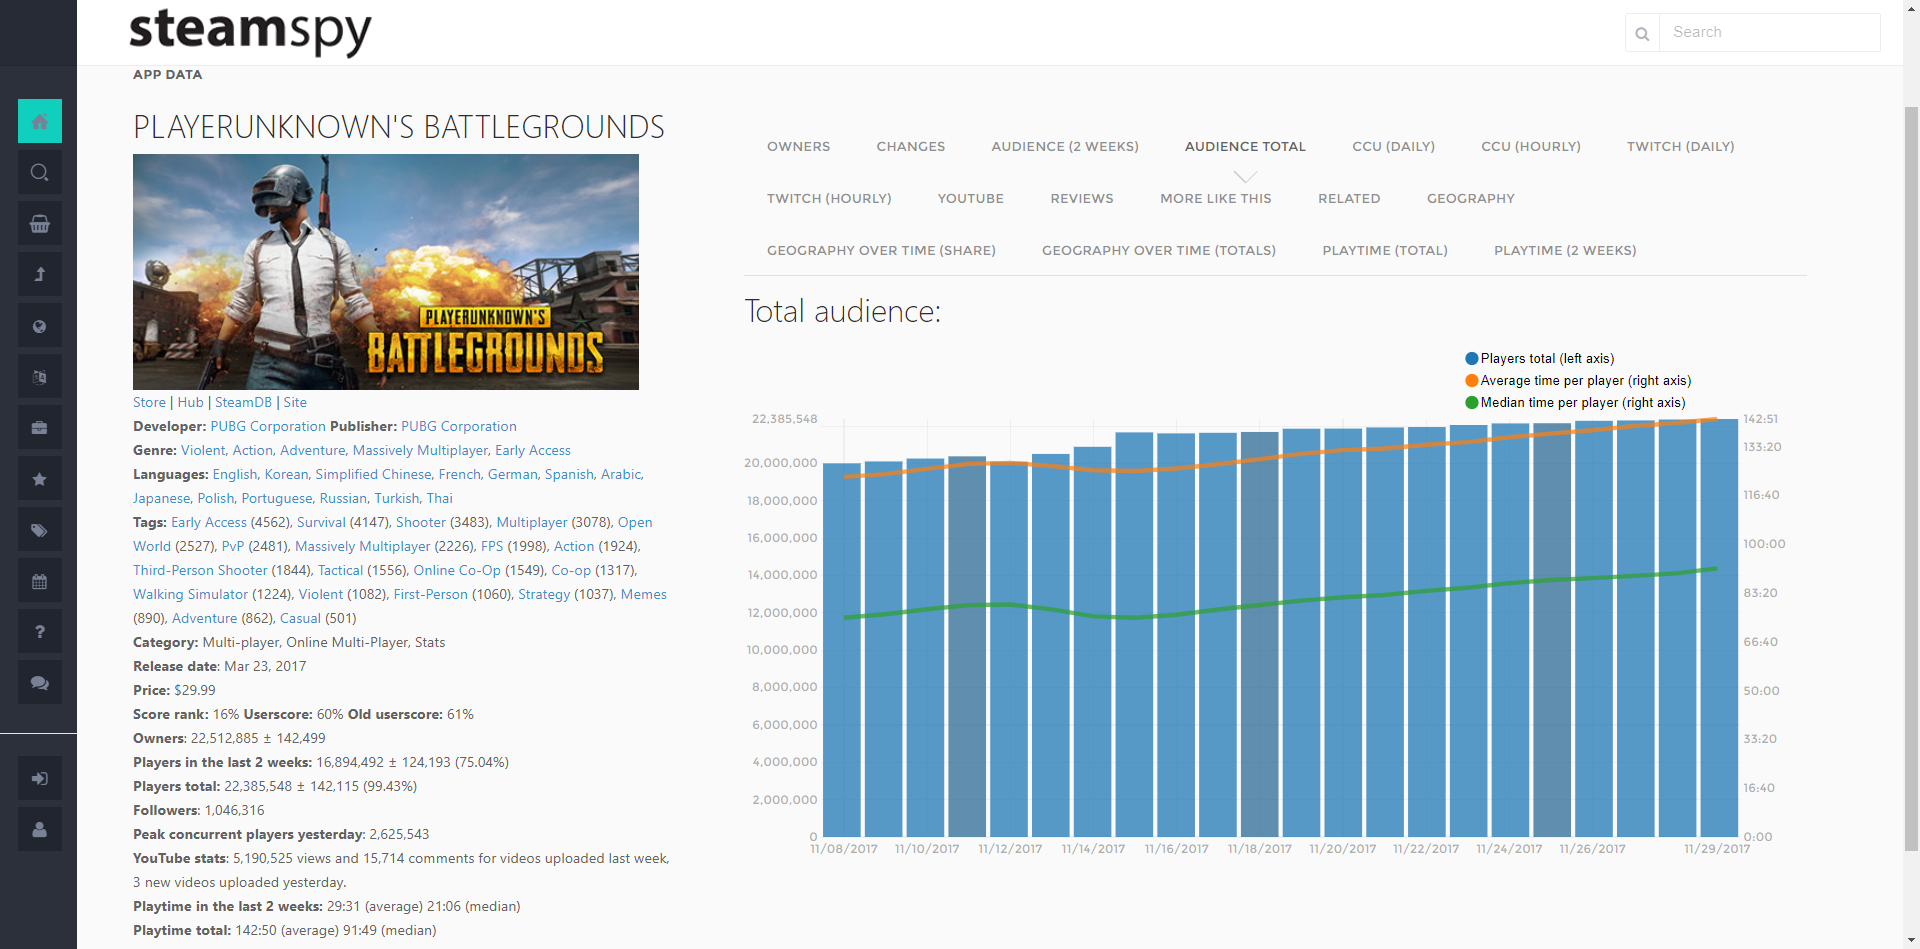
Task: Click the green Median time legend dot
Action: (1472, 402)
